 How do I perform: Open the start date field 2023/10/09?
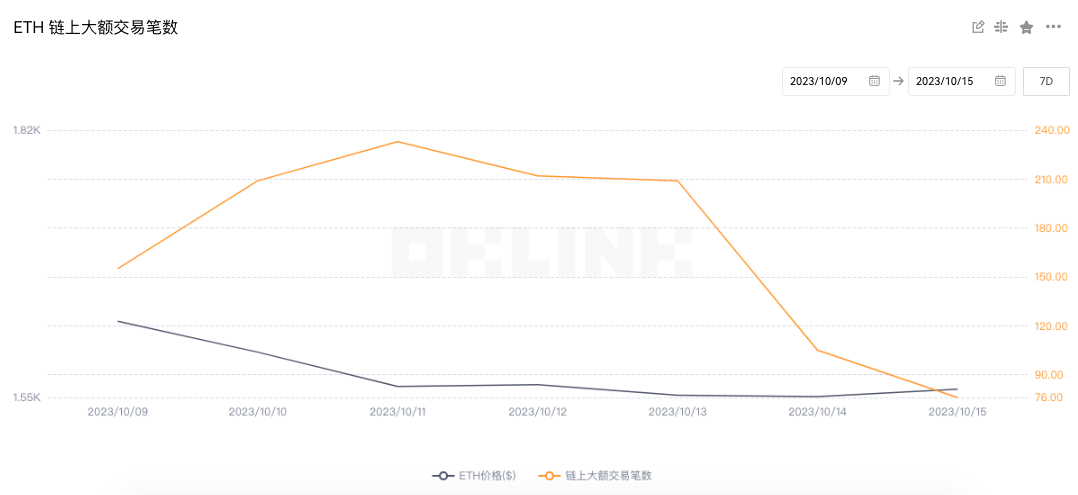[x=820, y=81]
